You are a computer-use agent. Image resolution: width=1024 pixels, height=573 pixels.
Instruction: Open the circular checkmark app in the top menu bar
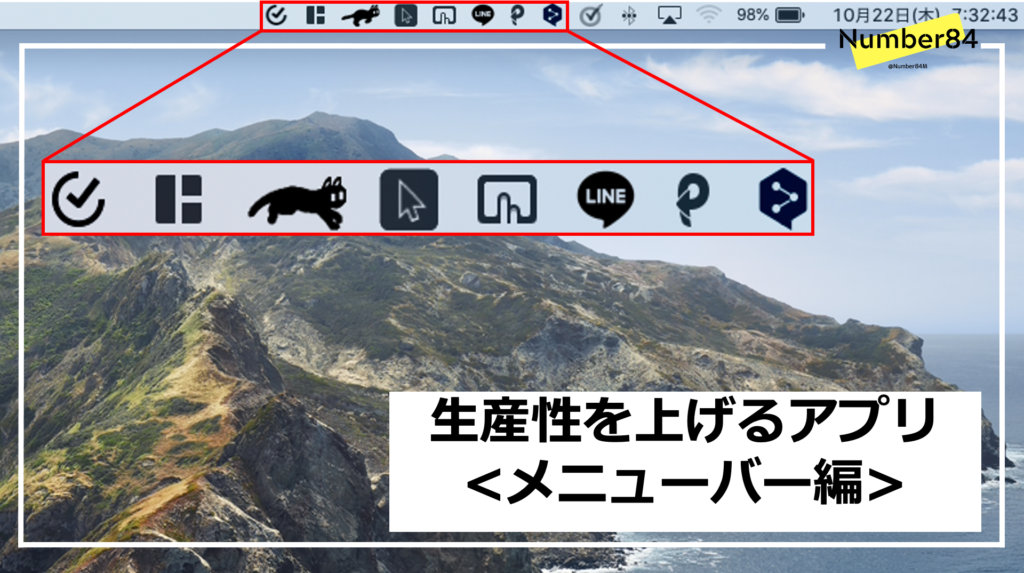276,15
